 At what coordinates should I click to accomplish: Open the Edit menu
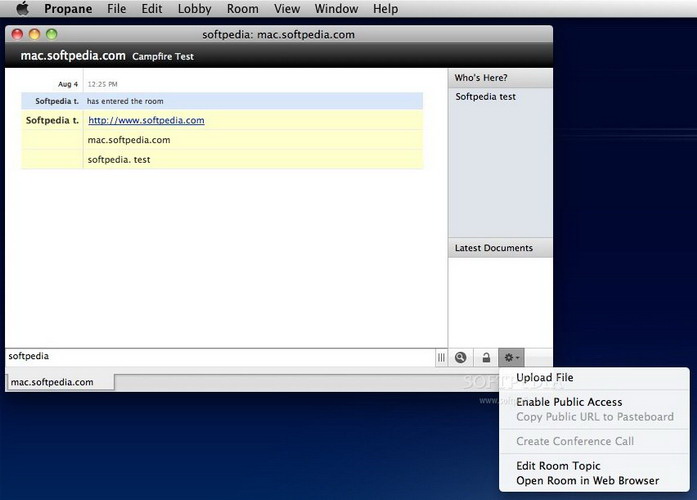pos(152,9)
